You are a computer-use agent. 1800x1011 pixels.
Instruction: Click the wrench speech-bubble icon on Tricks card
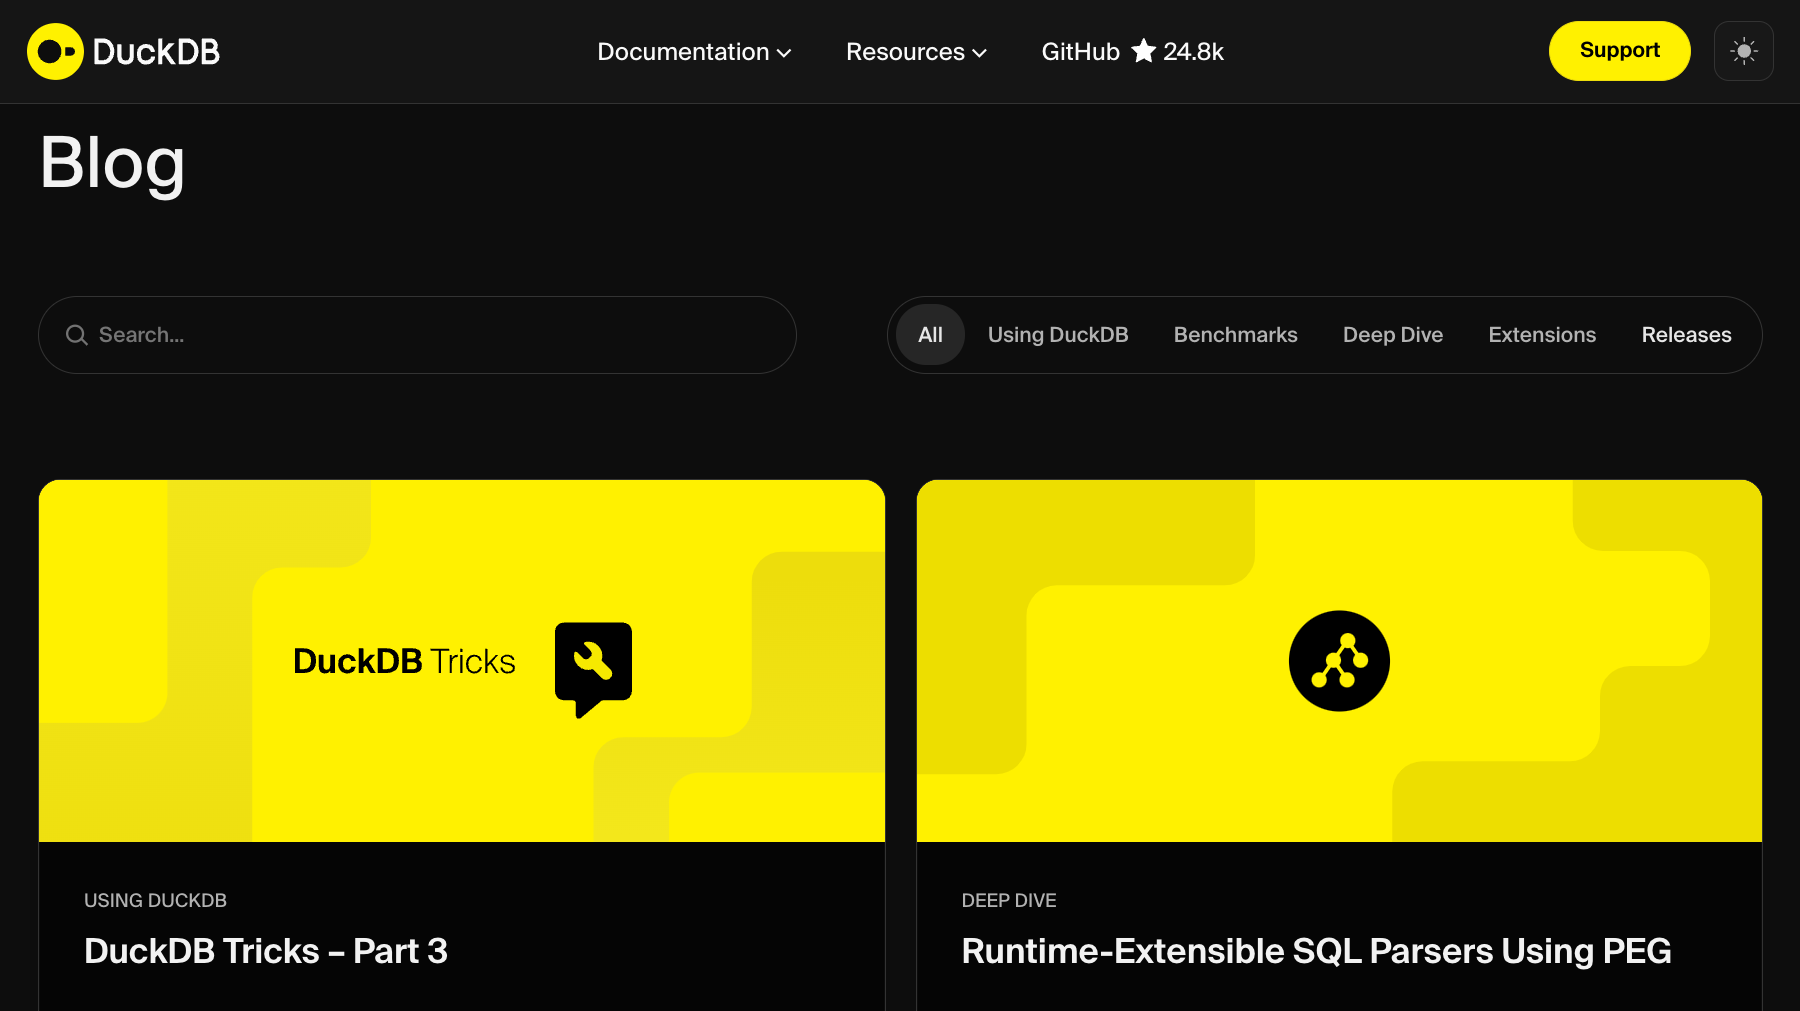(x=593, y=669)
